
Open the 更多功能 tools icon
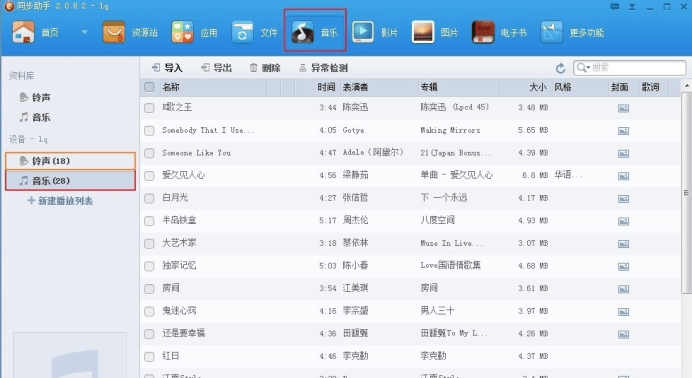coord(552,32)
